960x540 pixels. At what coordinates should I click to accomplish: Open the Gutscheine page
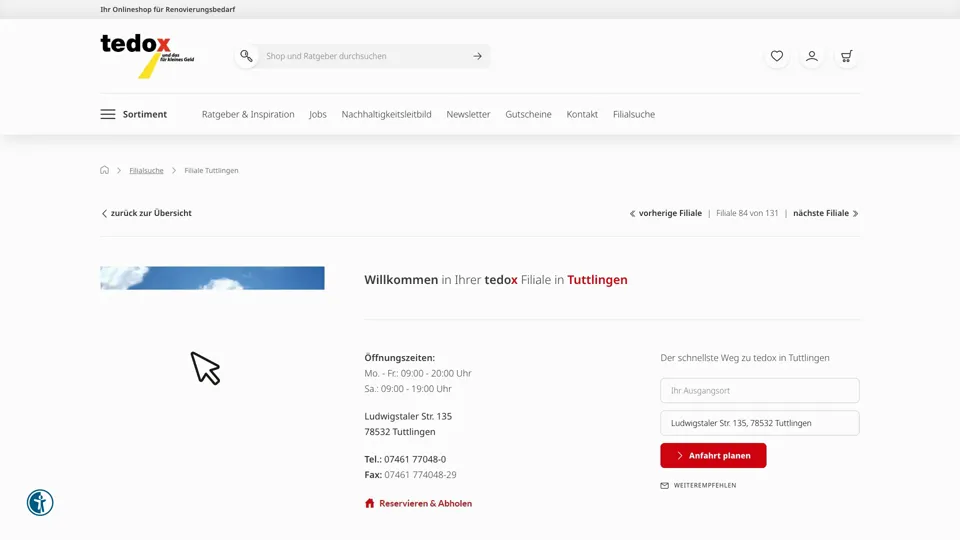coord(528,114)
